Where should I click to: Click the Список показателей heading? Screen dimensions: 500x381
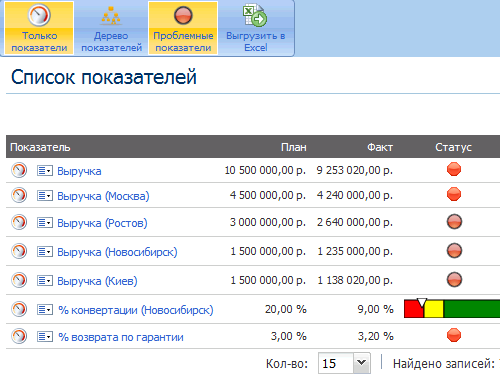(x=104, y=77)
